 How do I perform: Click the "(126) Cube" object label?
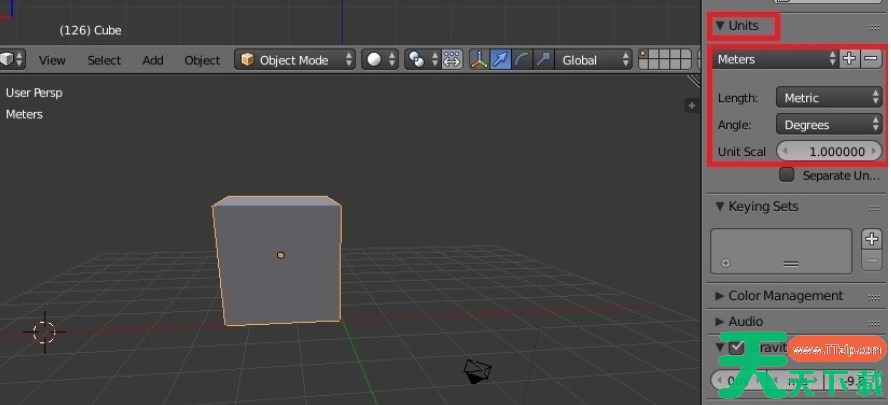(x=90, y=30)
